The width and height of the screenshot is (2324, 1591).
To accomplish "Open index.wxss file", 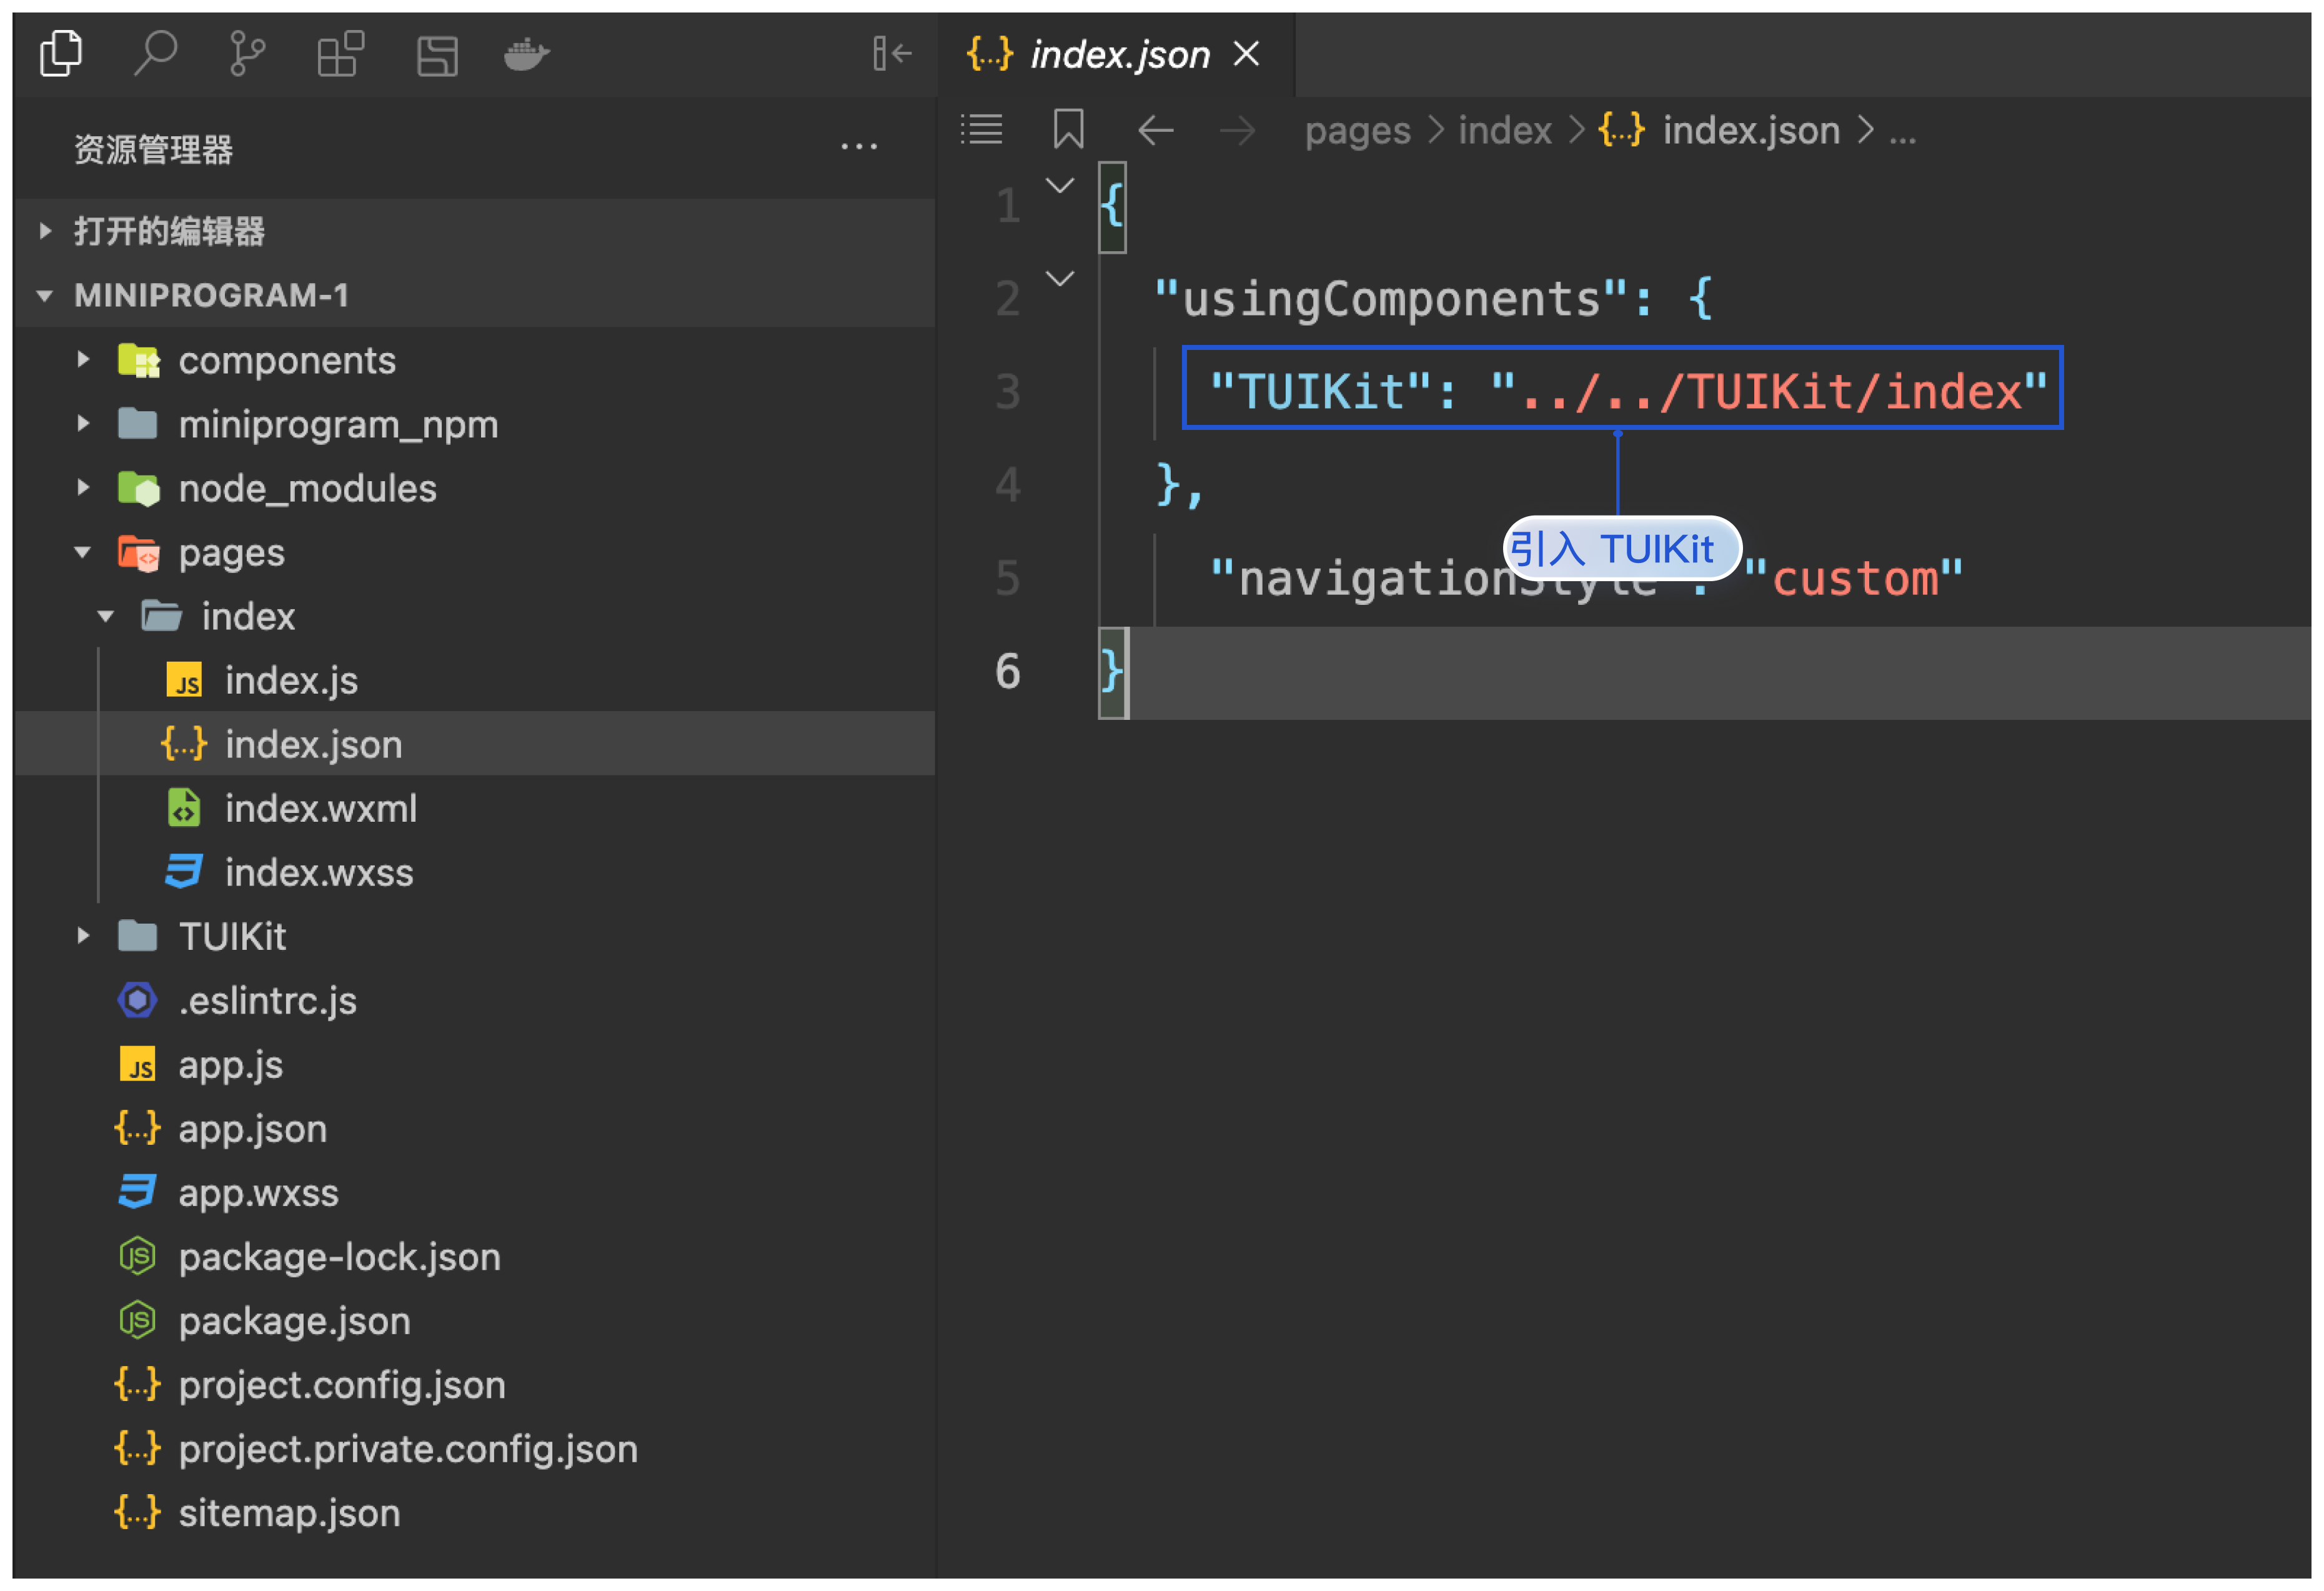I will (475, 872).
